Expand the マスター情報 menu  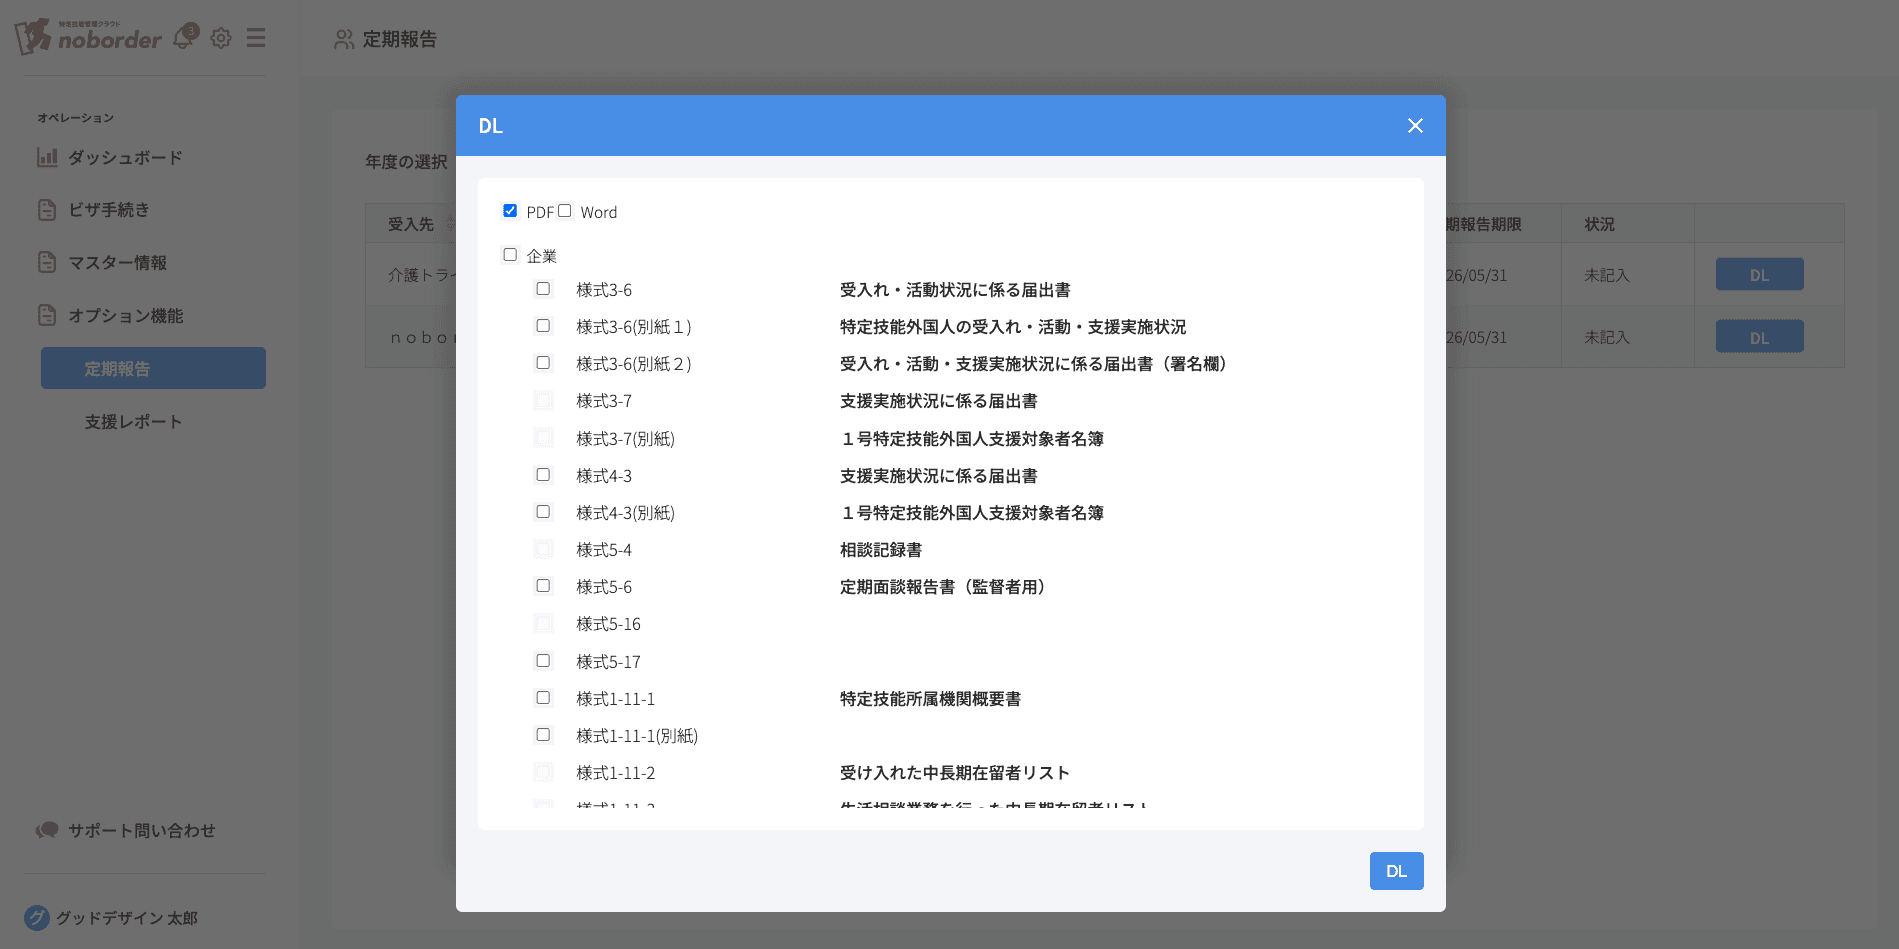click(x=117, y=263)
